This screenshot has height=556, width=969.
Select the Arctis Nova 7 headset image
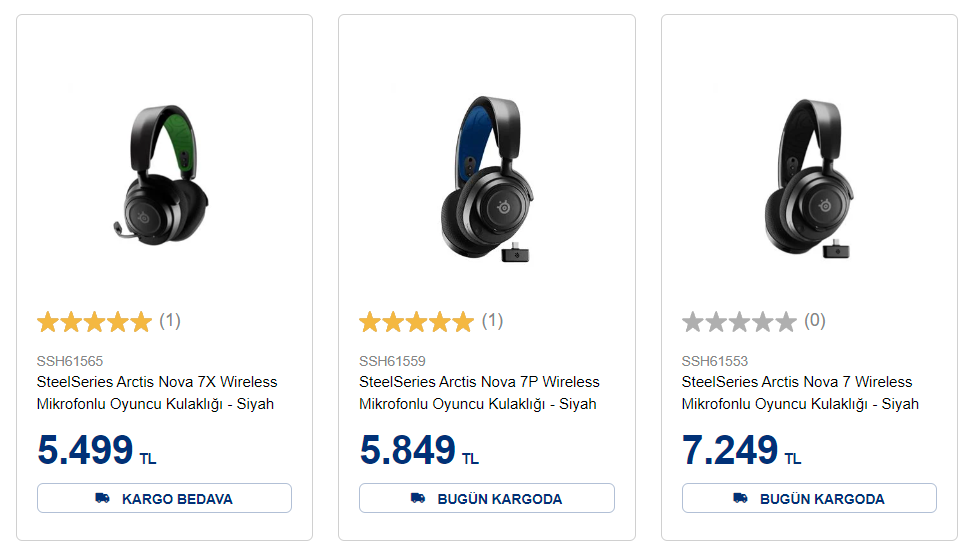pos(809,180)
